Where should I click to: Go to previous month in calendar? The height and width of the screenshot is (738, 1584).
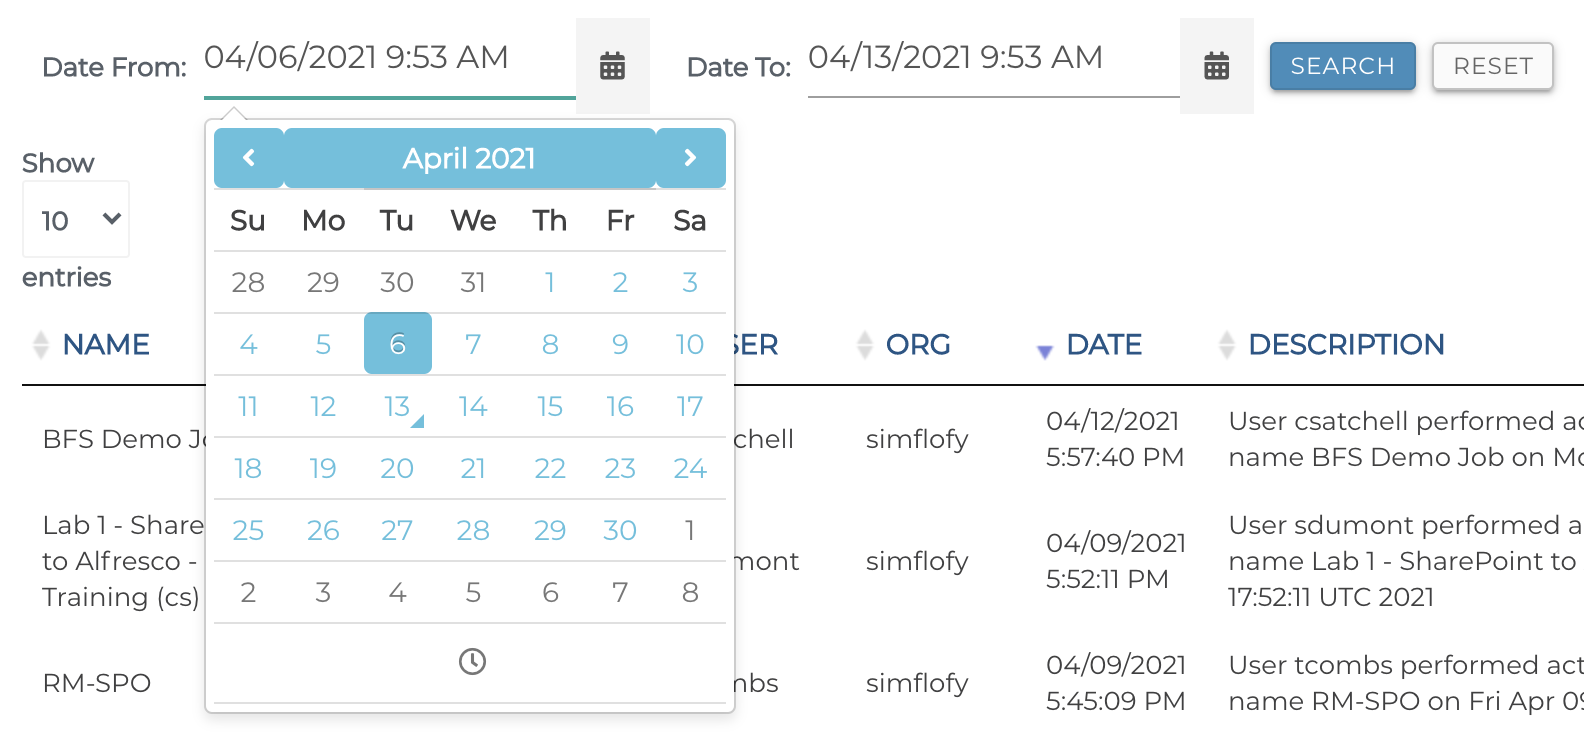pyautogui.click(x=249, y=158)
